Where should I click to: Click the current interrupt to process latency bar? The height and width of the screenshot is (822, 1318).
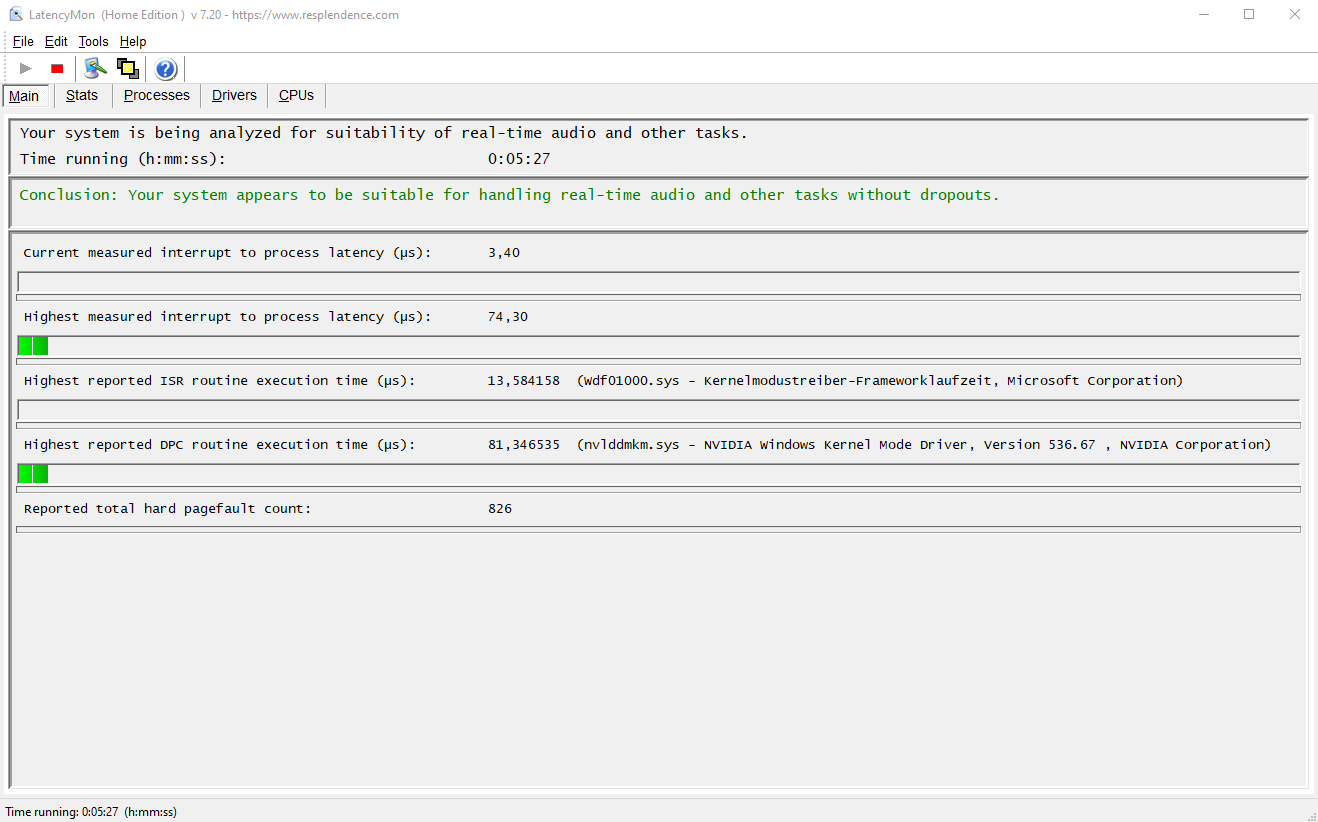[659, 282]
